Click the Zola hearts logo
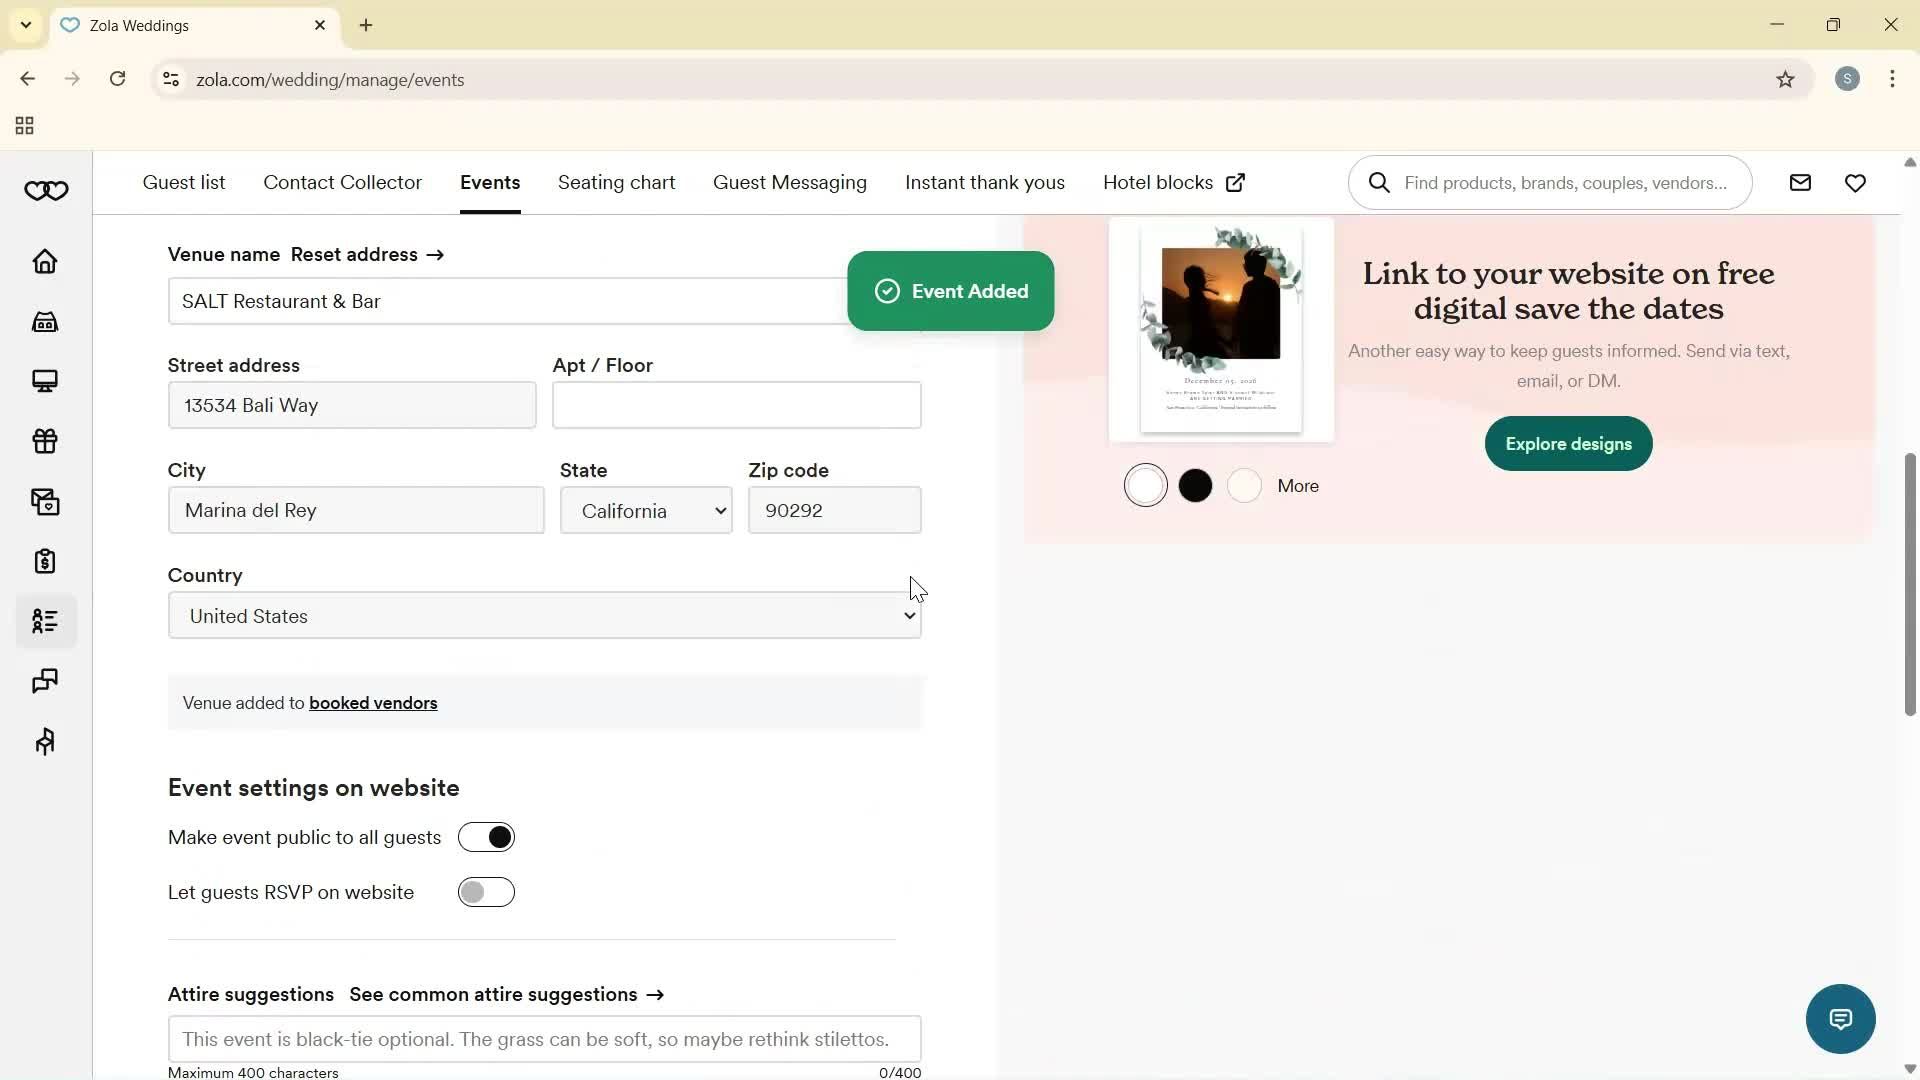This screenshot has width=1920, height=1080. click(46, 190)
